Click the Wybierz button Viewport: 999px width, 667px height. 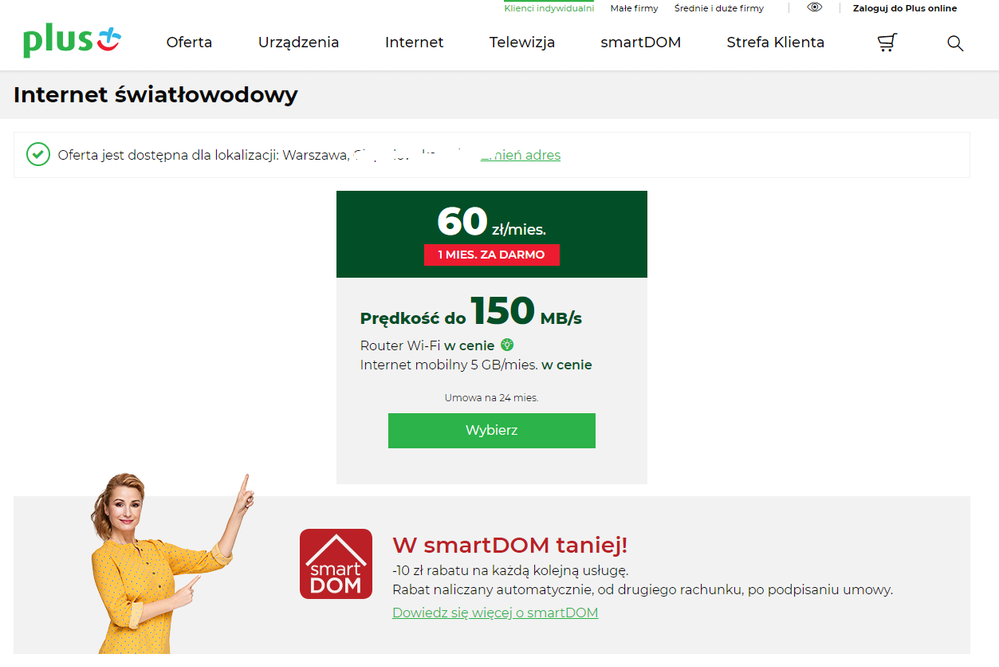[x=492, y=431]
